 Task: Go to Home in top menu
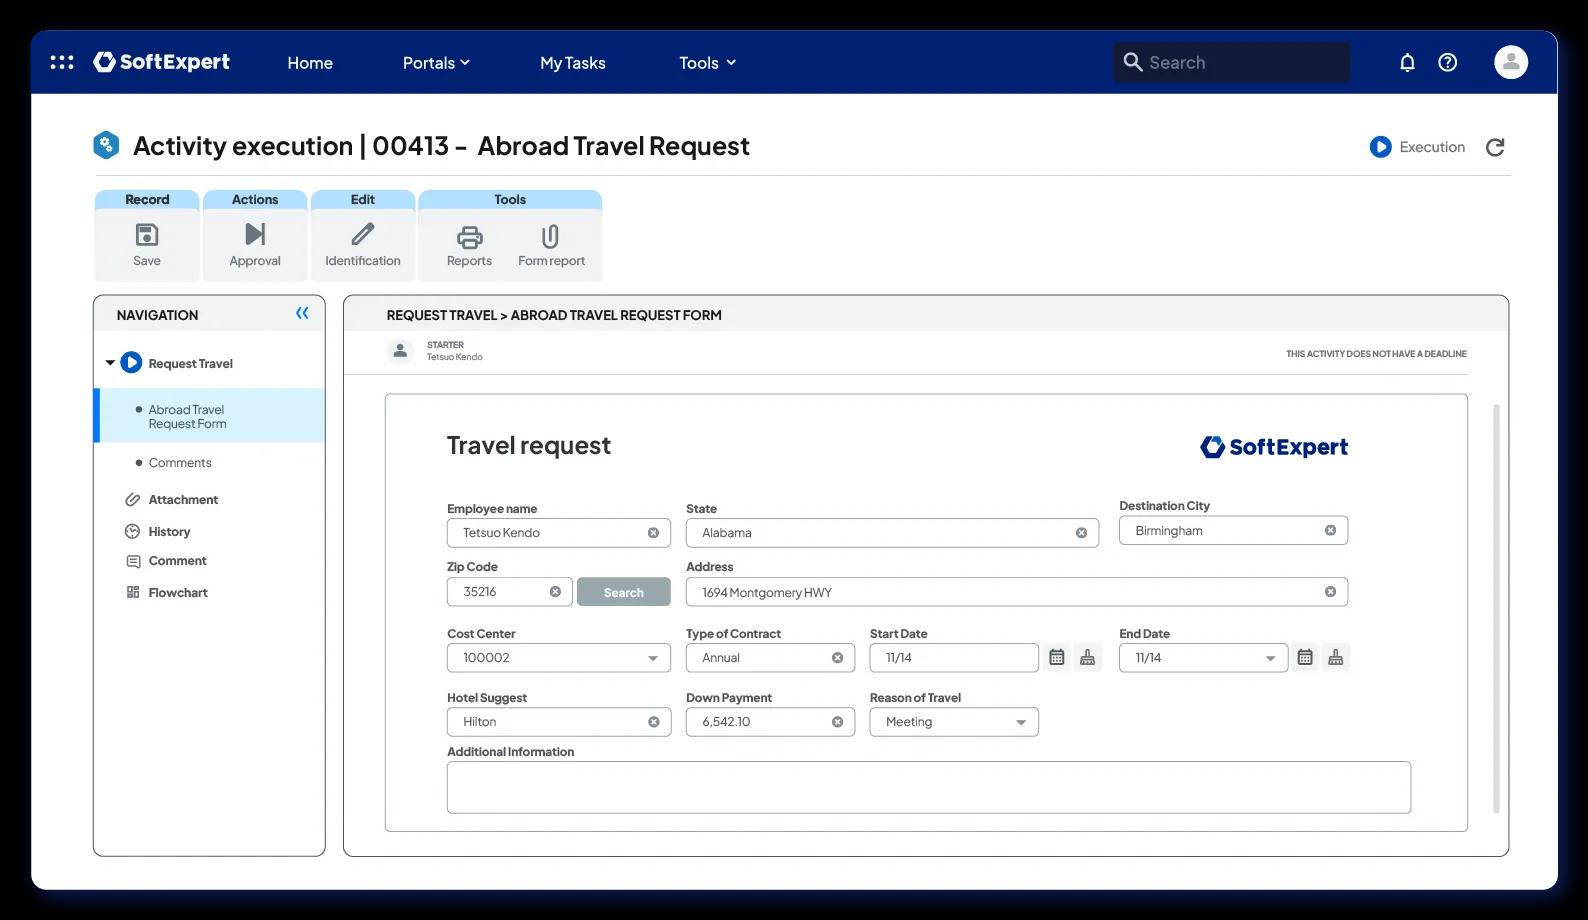click(310, 63)
